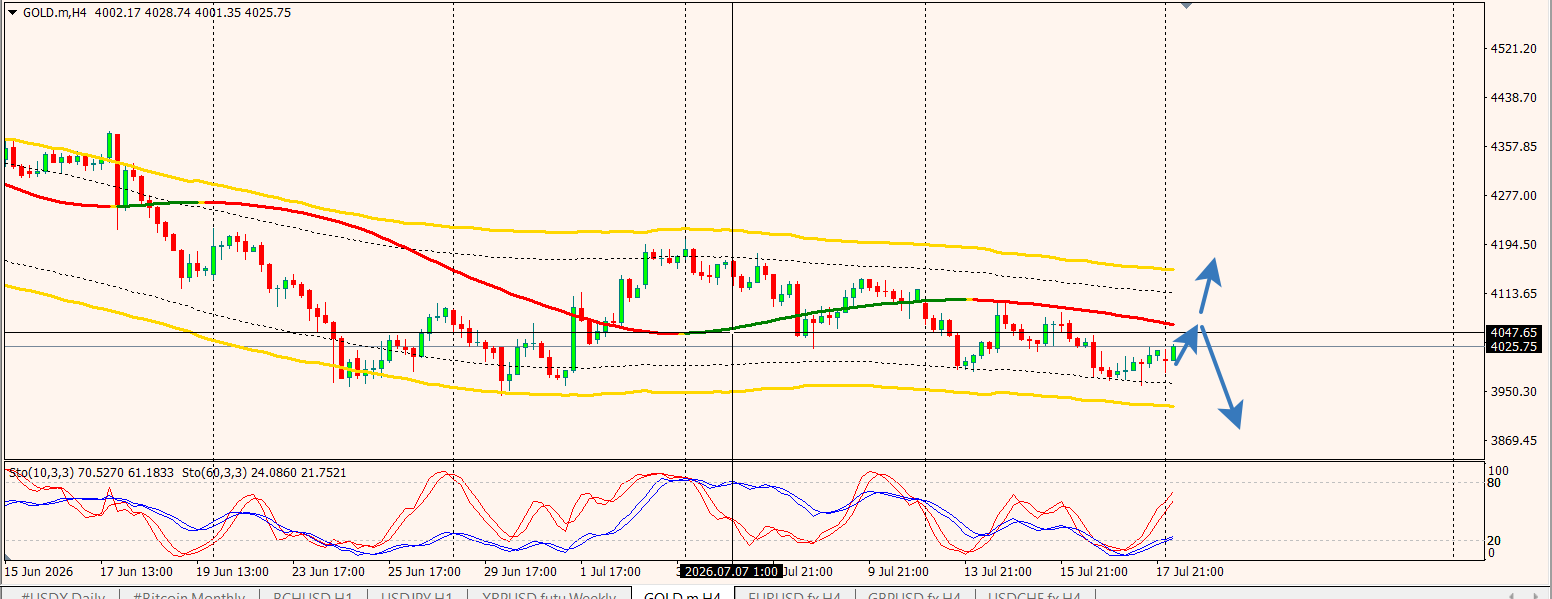
Task: Click the 4113.65 price axis value
Action: point(1513,293)
